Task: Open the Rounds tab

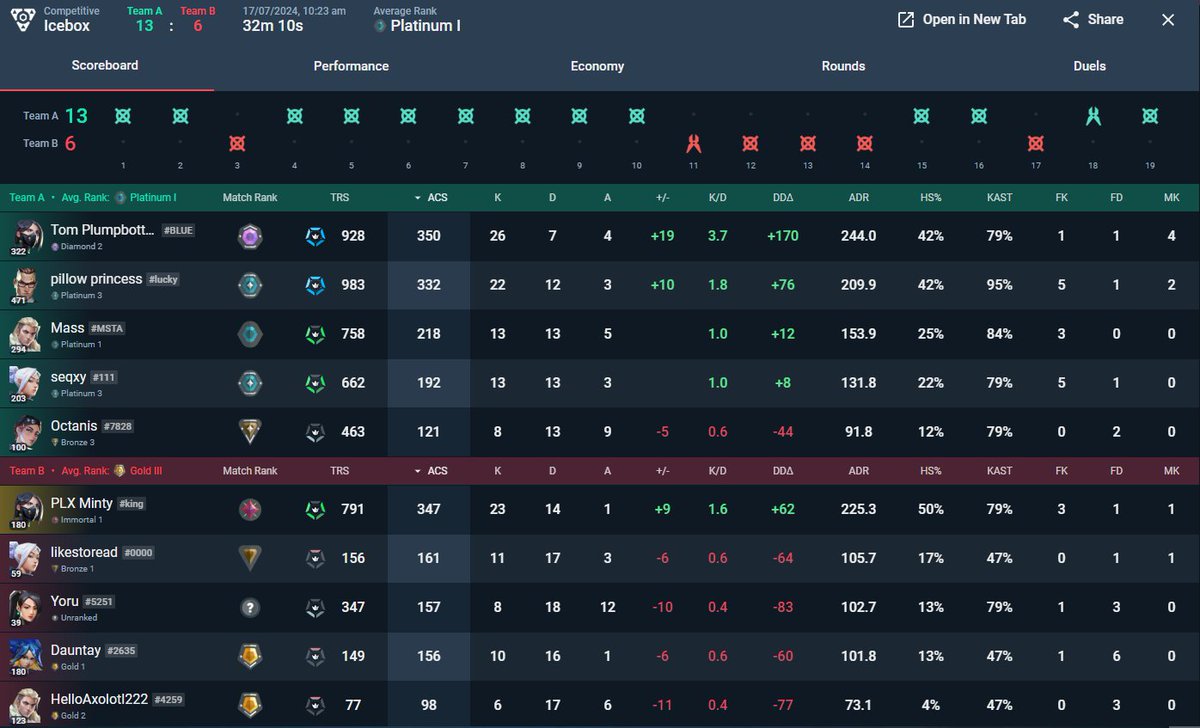Action: coord(843,66)
